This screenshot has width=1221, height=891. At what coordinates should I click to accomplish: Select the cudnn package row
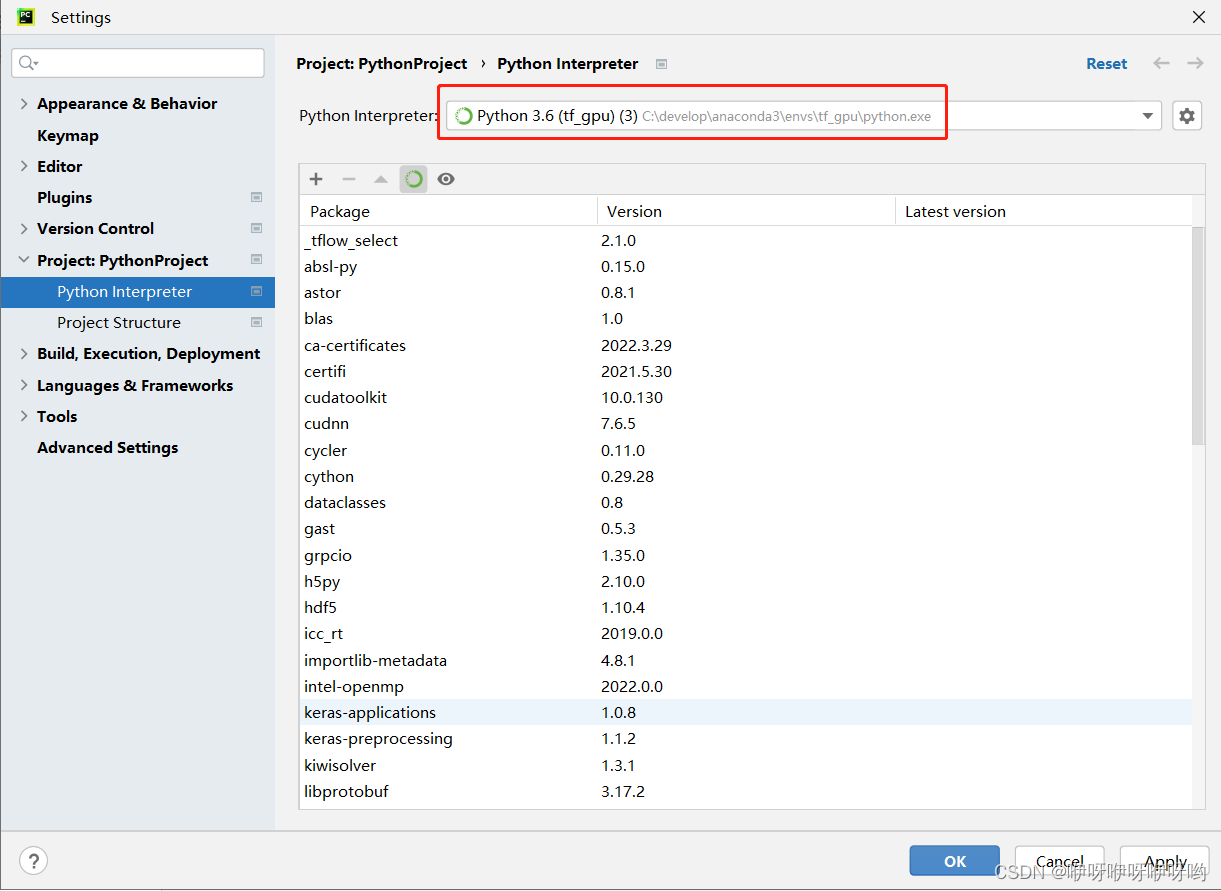(x=746, y=424)
